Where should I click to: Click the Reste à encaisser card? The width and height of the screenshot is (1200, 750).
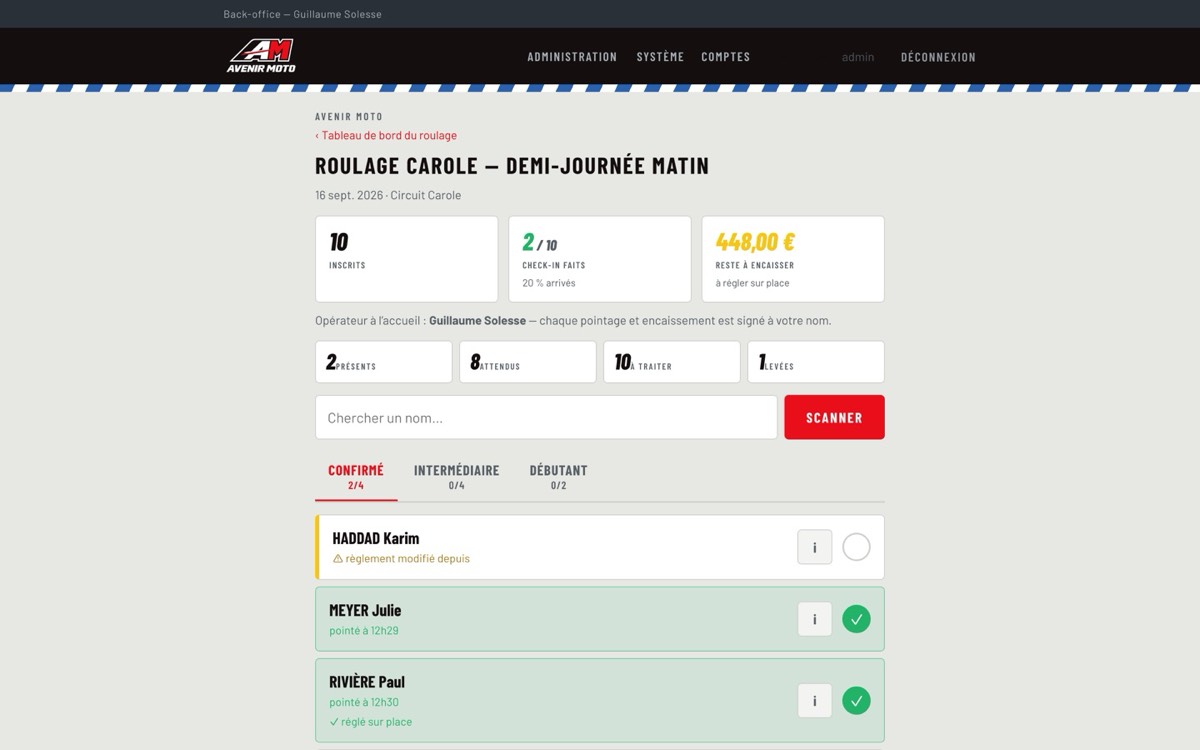pyautogui.click(x=793, y=259)
